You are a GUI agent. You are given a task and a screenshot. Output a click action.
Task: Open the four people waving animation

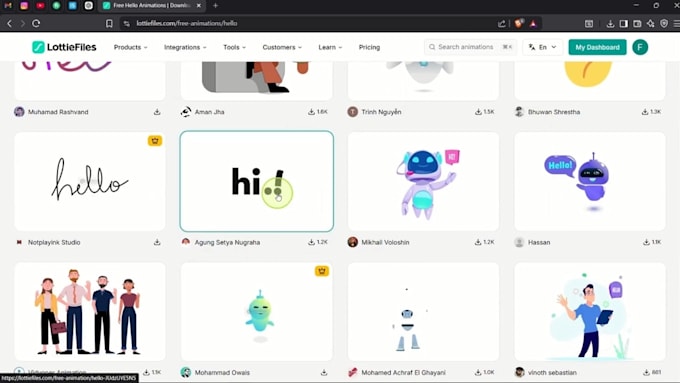[90, 311]
